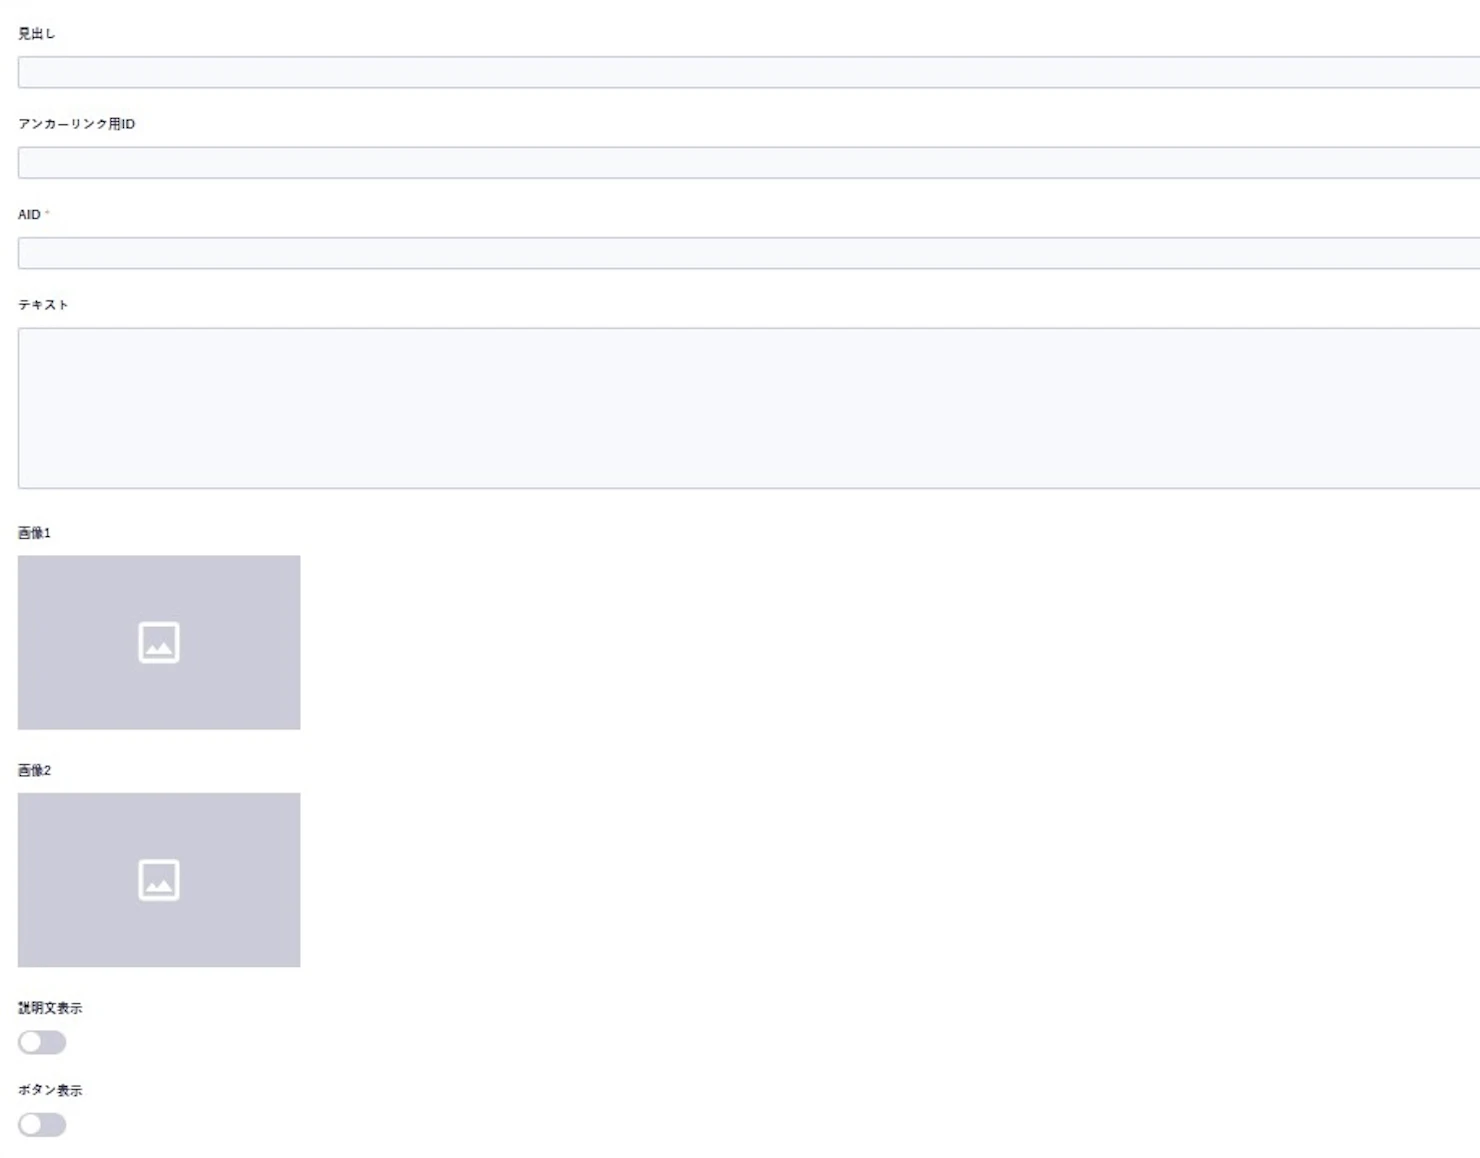
Task: Turn on the ボタン表示 toggle switch
Action: coord(42,1124)
